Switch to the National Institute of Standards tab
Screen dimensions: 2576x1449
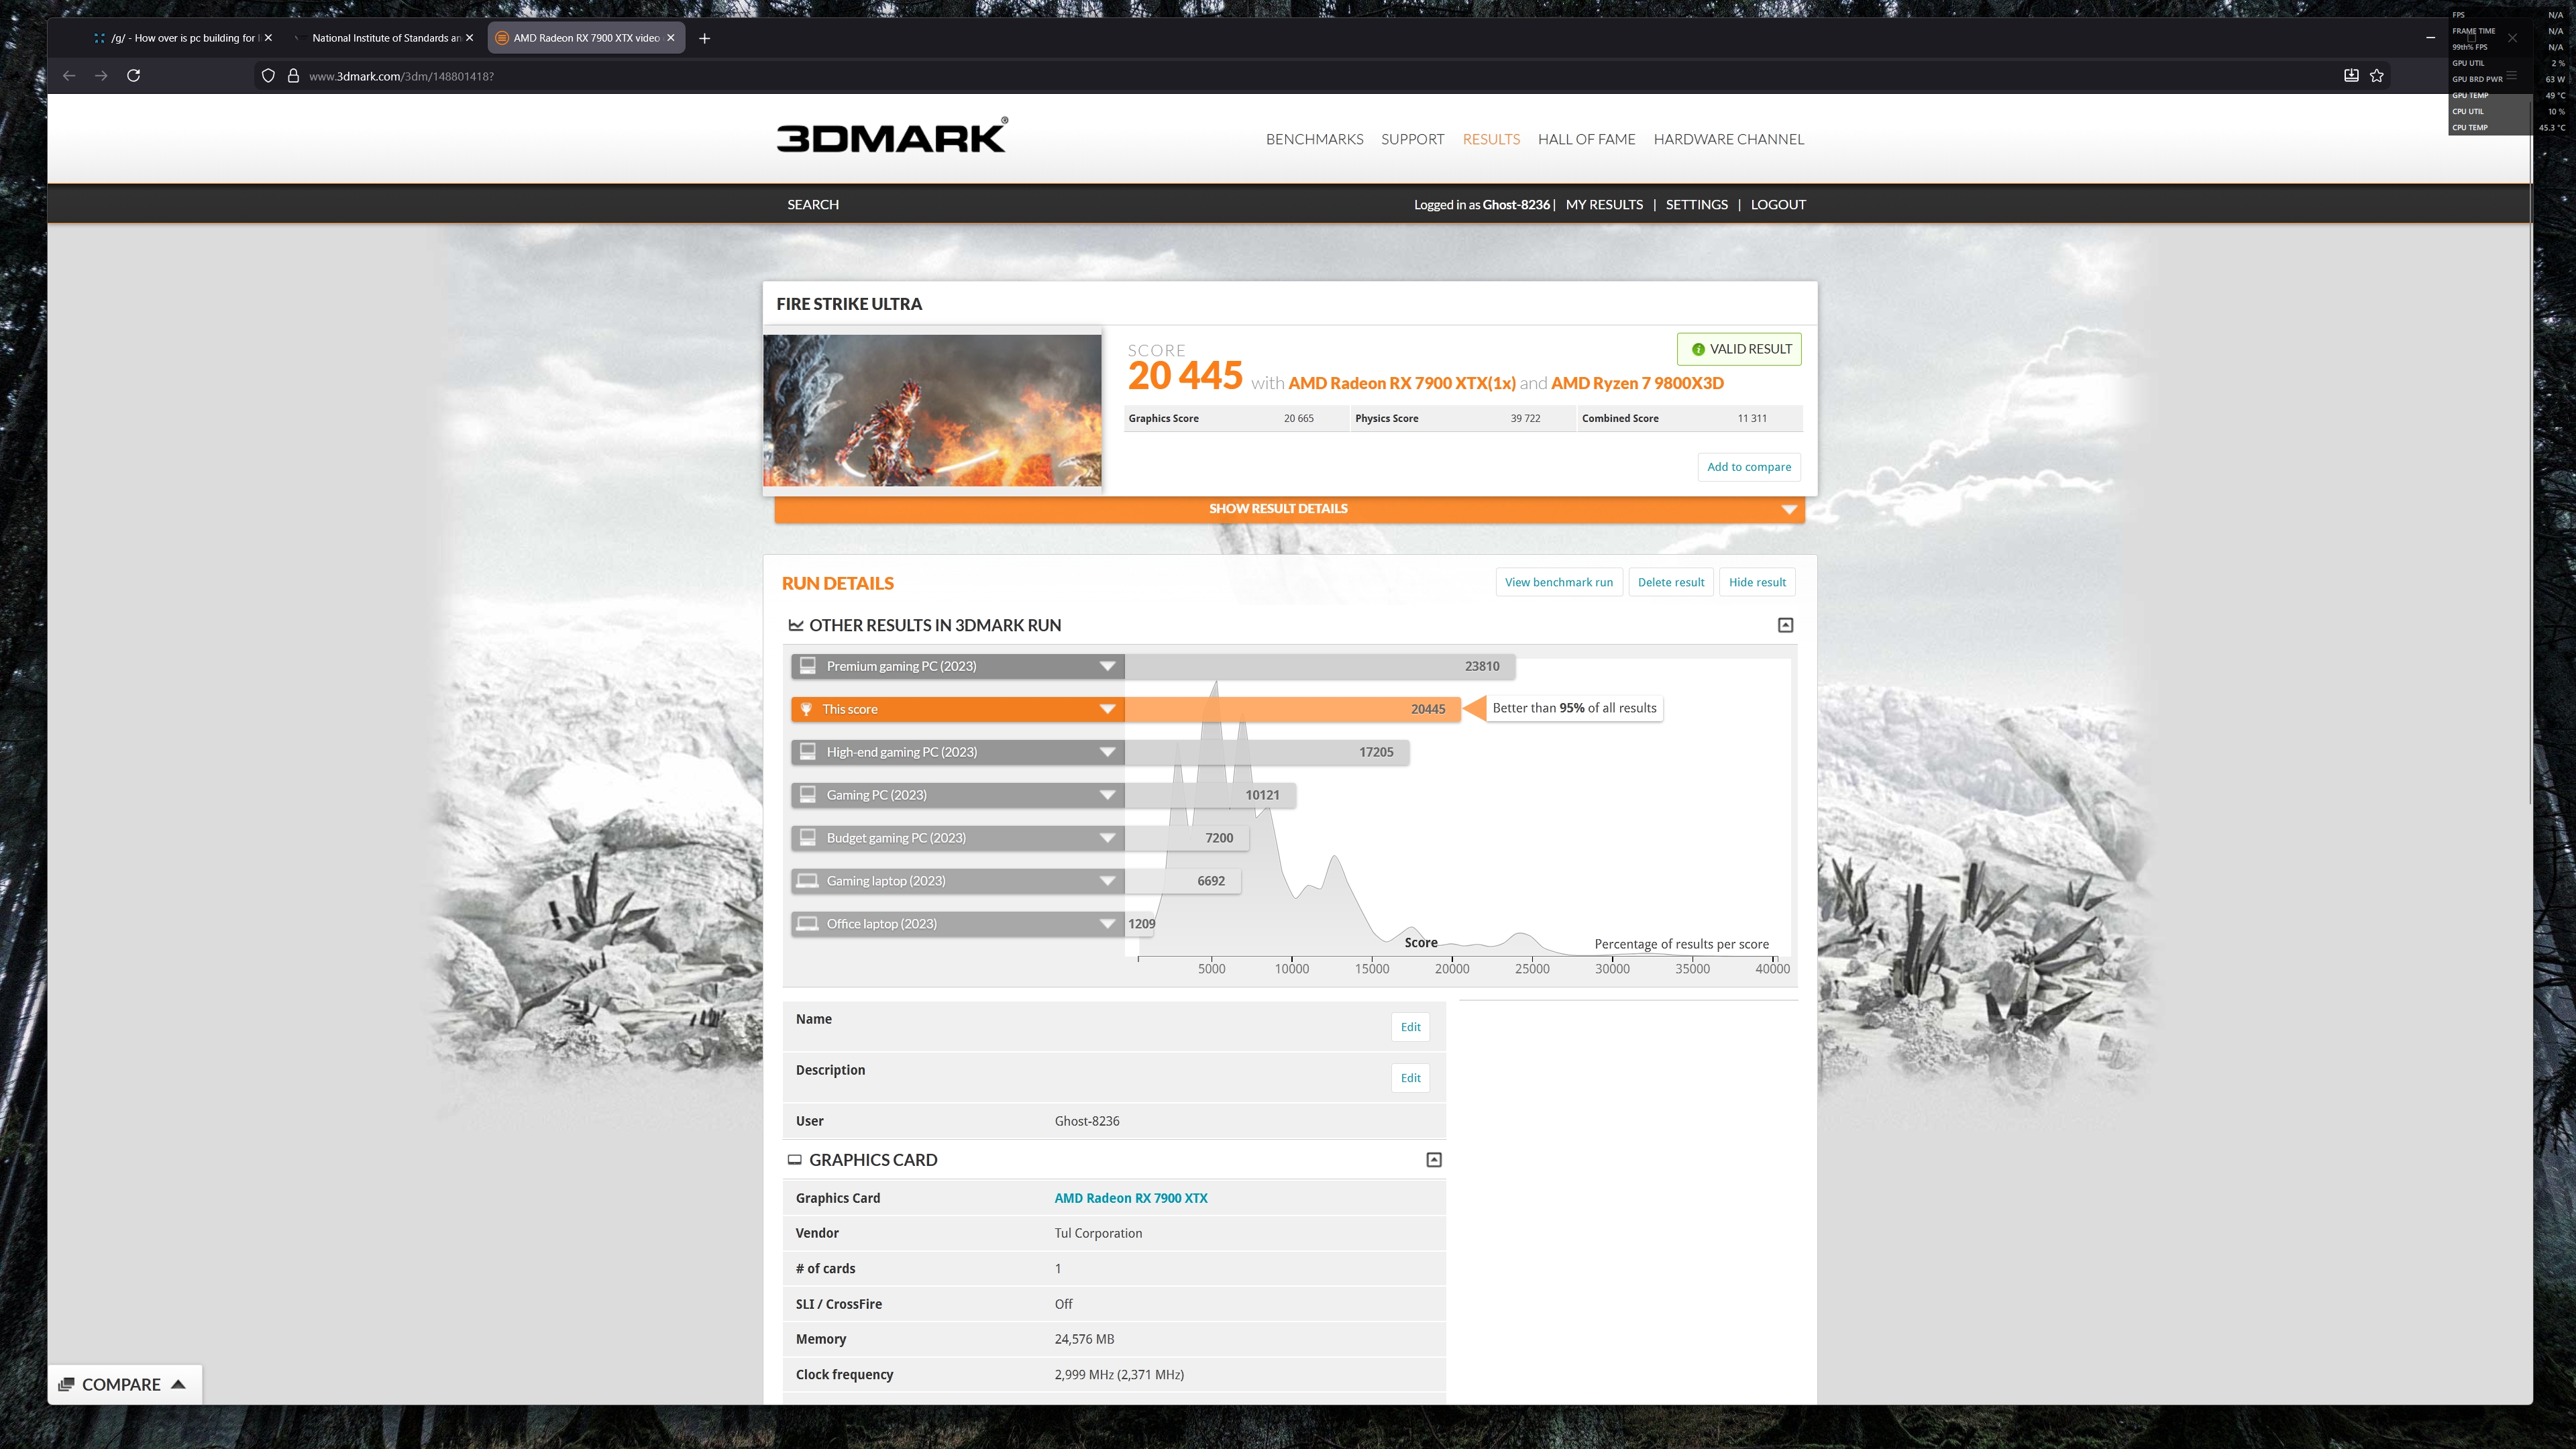point(385,38)
